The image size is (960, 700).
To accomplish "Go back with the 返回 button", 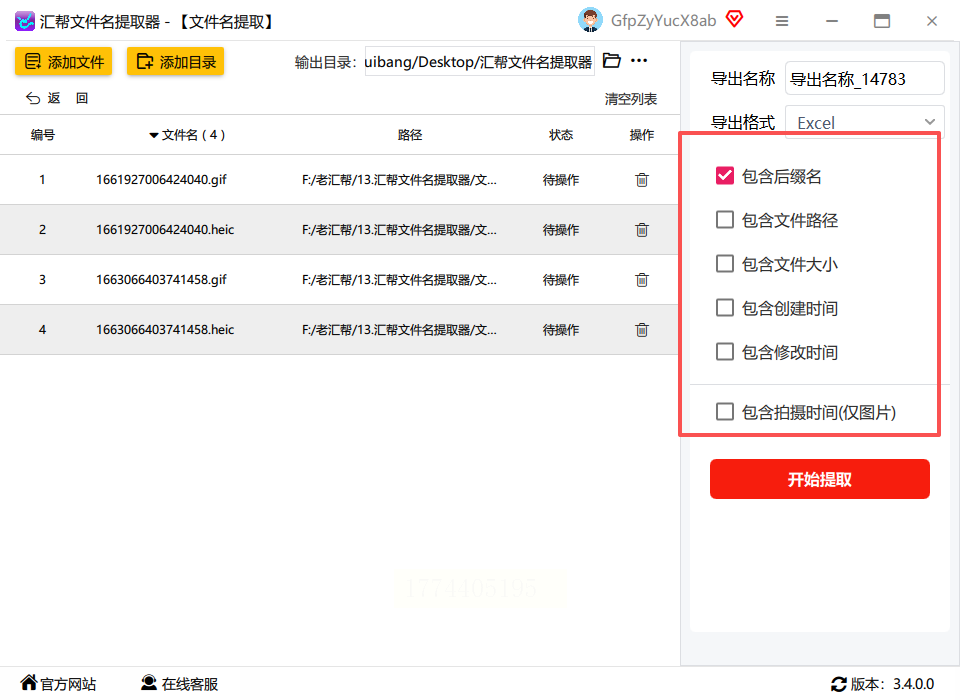I will [57, 99].
